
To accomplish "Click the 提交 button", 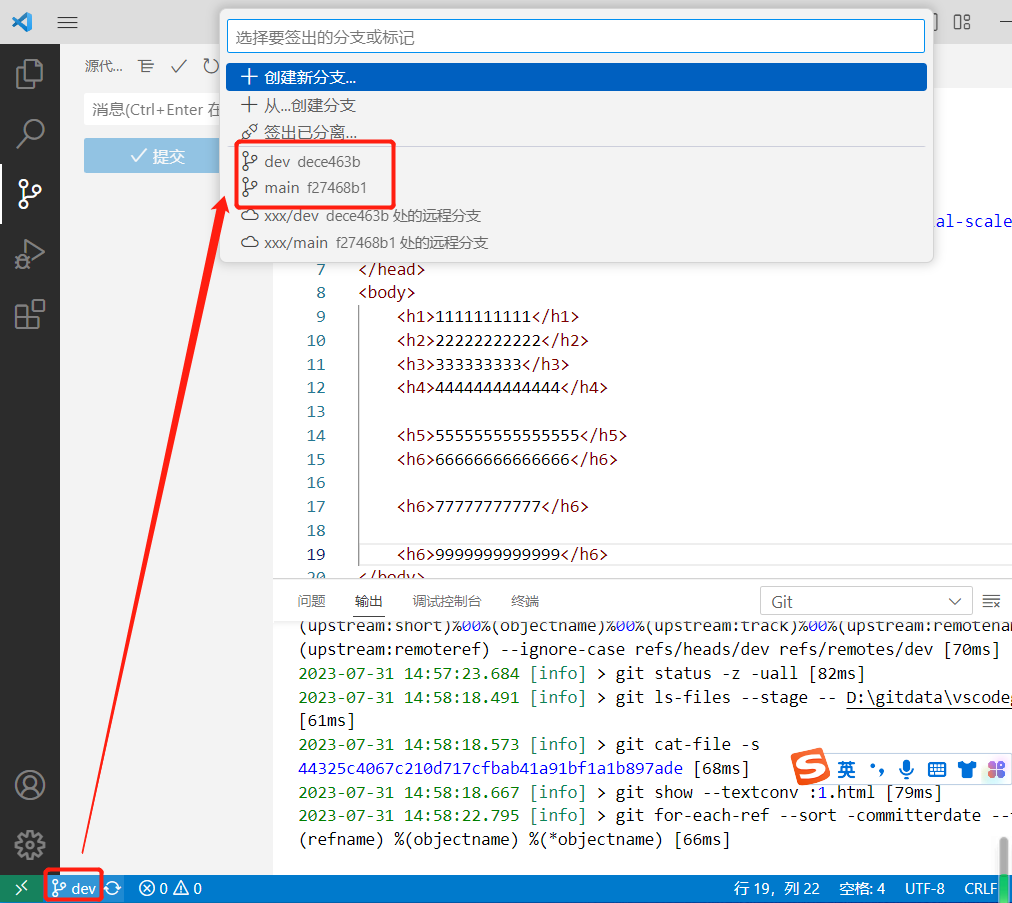I will 152,155.
